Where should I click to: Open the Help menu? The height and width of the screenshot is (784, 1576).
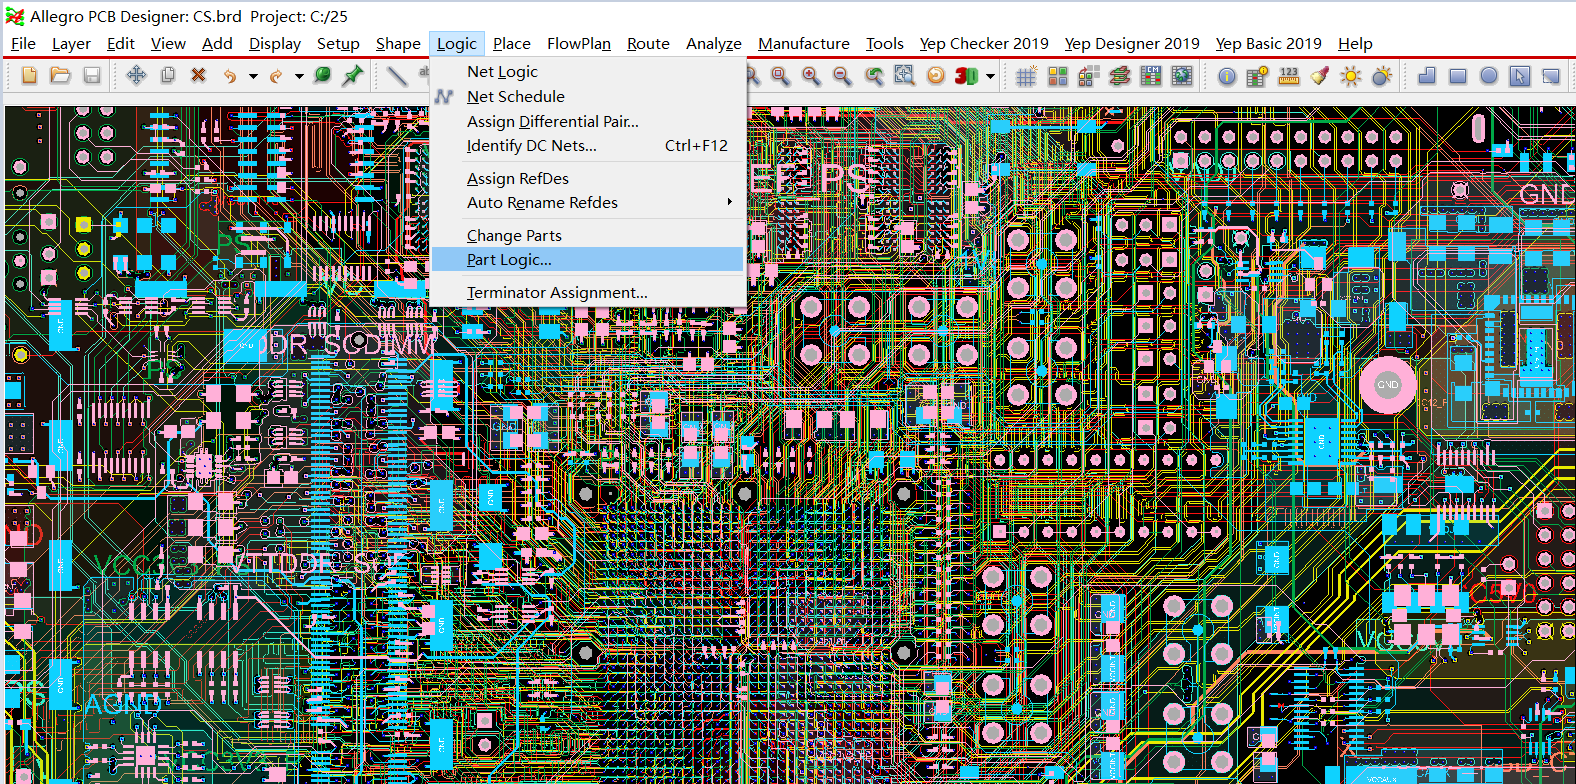(1355, 43)
